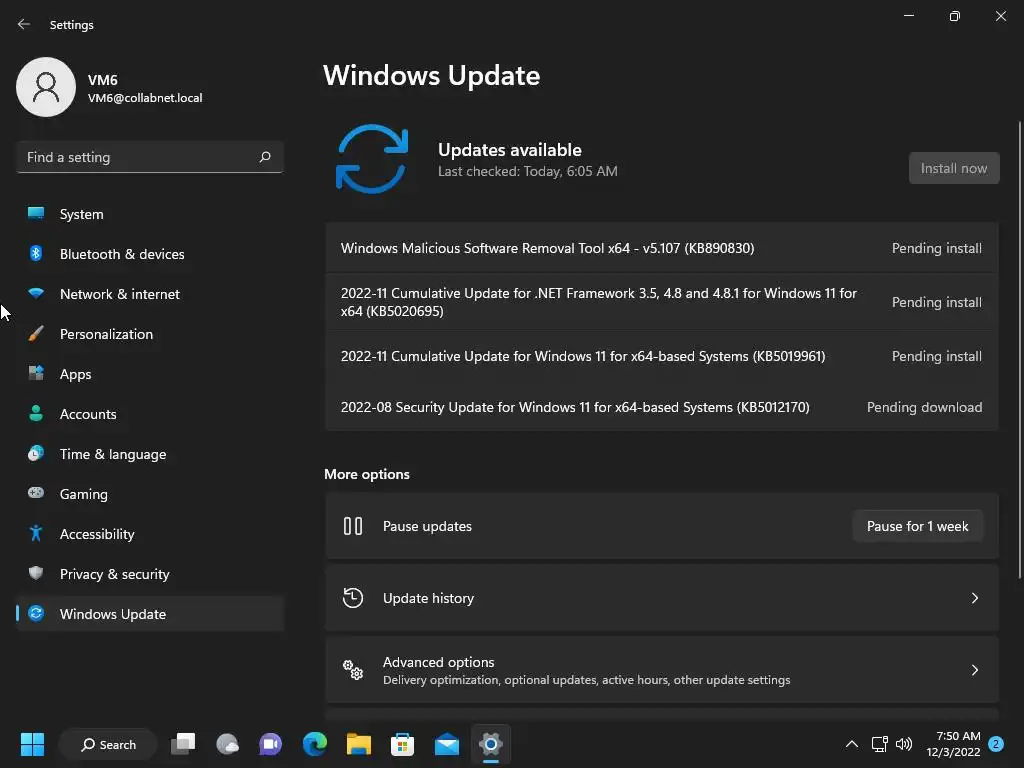Viewport: 1024px width, 768px height.
Task: Open Accessibility settings
Action: [150, 534]
